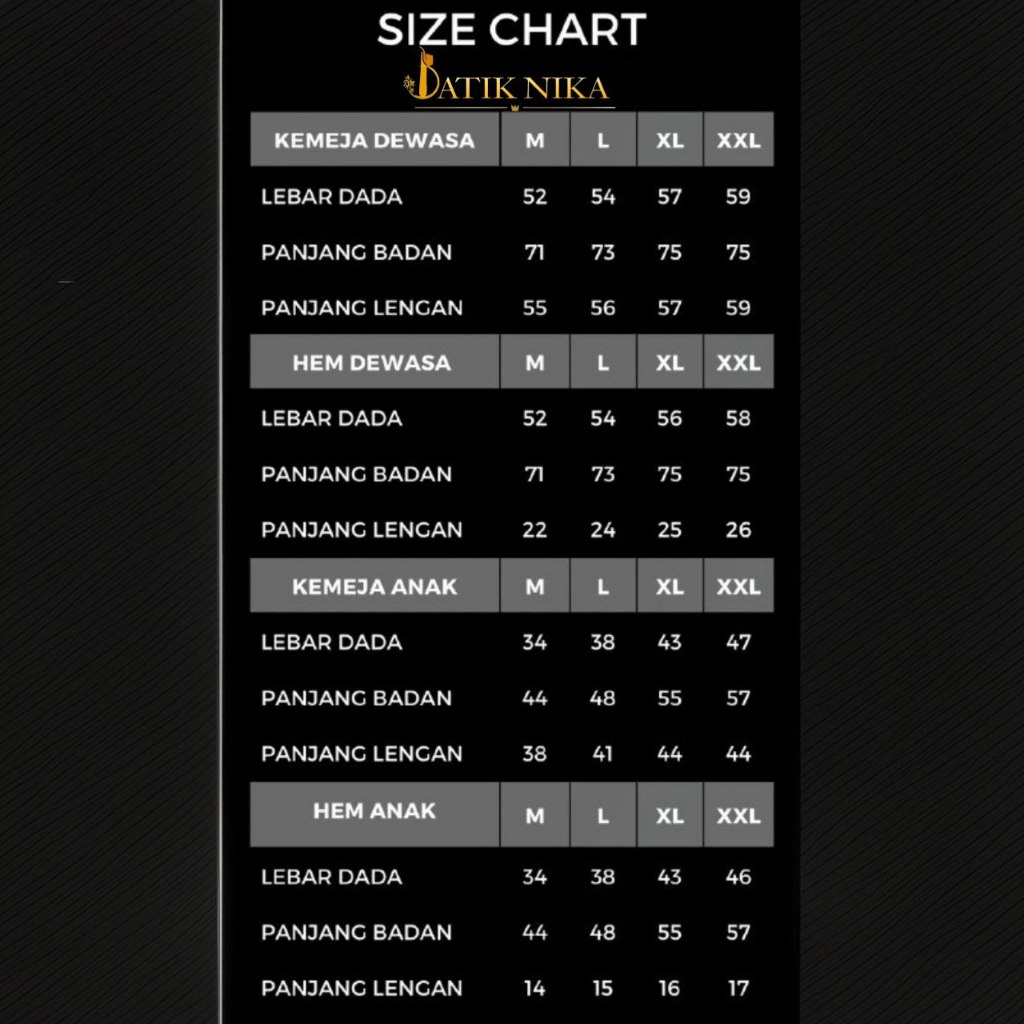Click Kemeja Dewasa Lebar Dada XL value 57
The width and height of the screenshot is (1024, 1024).
(670, 197)
